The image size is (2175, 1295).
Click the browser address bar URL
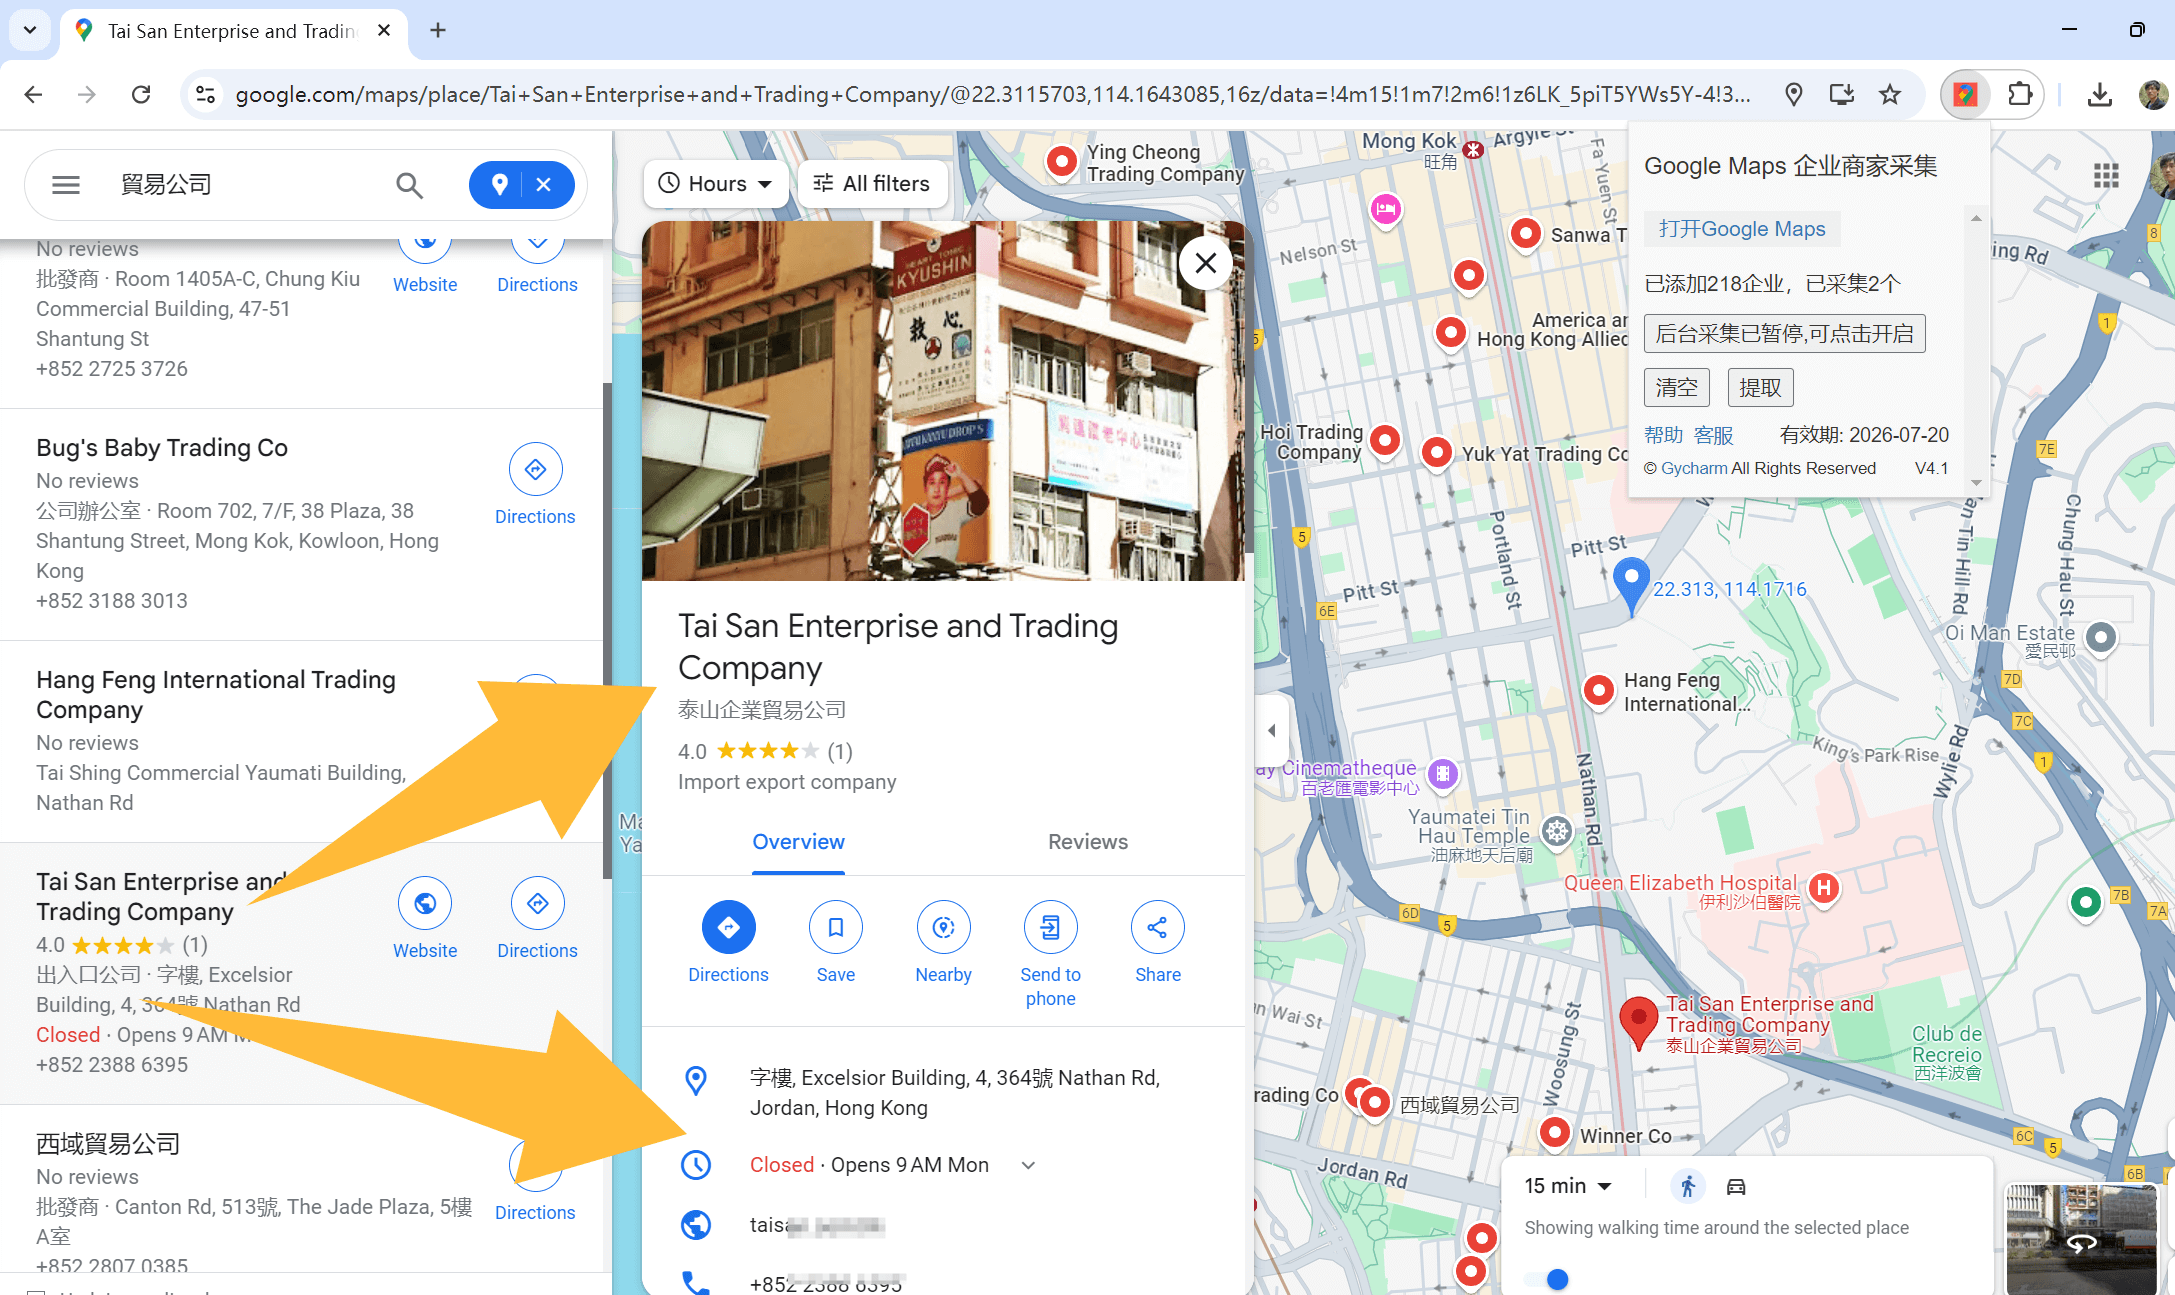click(992, 95)
